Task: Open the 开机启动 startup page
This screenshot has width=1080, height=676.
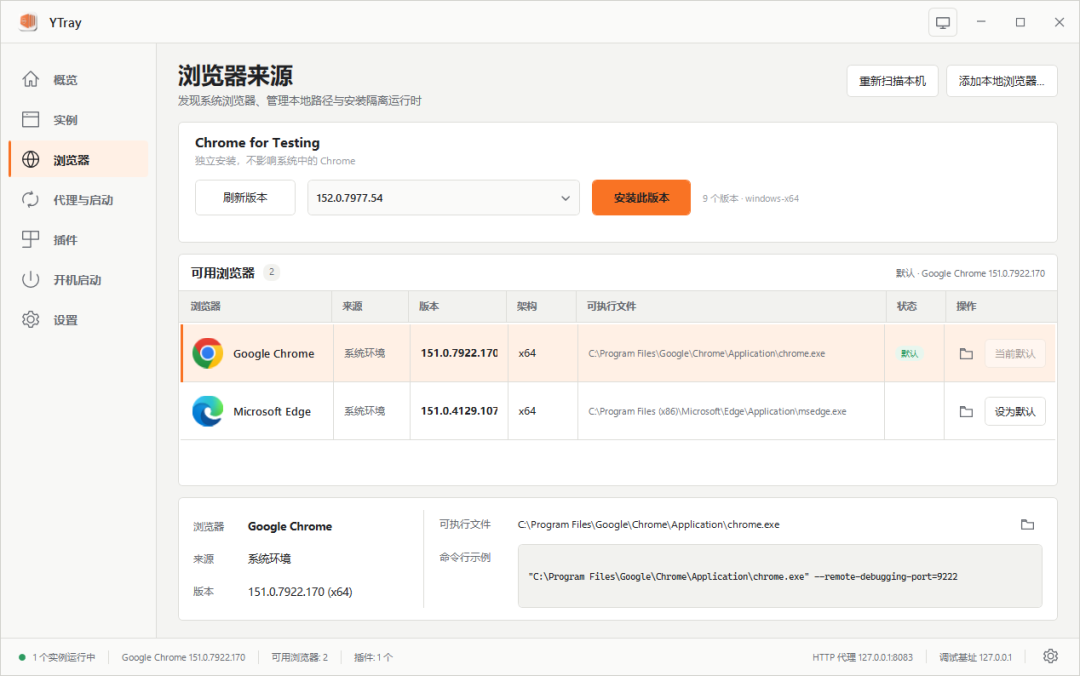Action: [x=78, y=280]
